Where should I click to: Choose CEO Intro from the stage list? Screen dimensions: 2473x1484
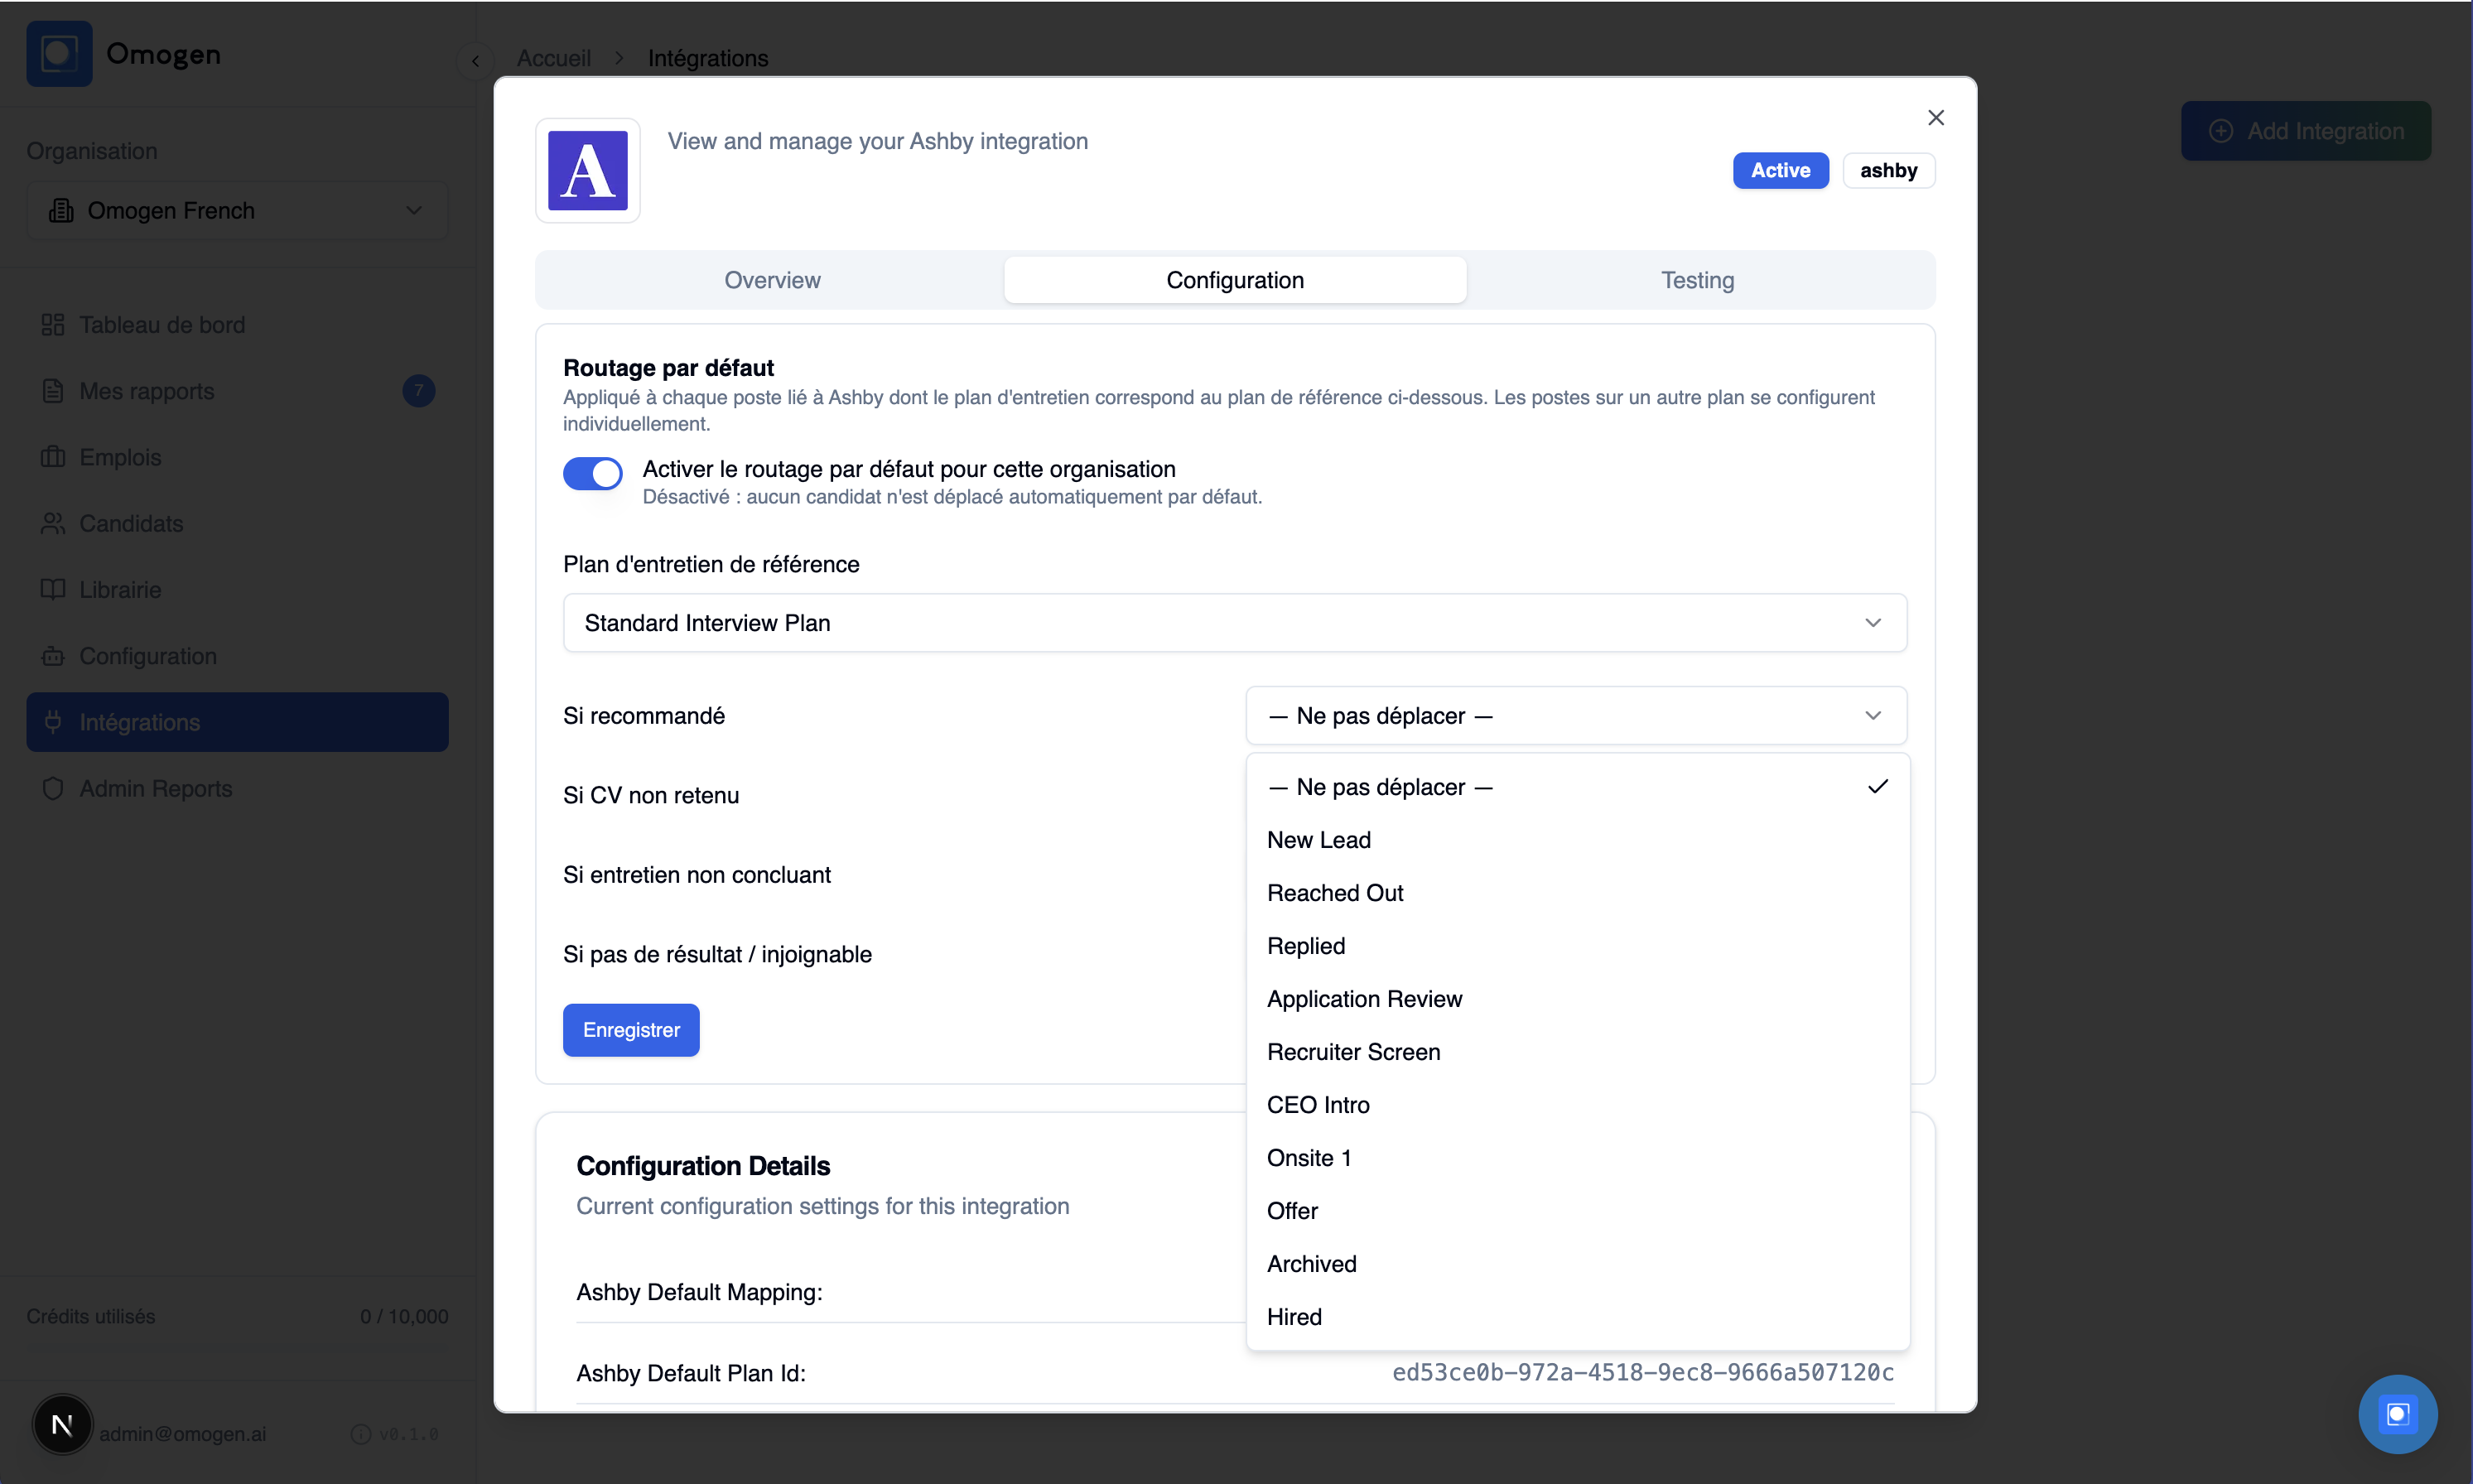tap(1577, 1105)
